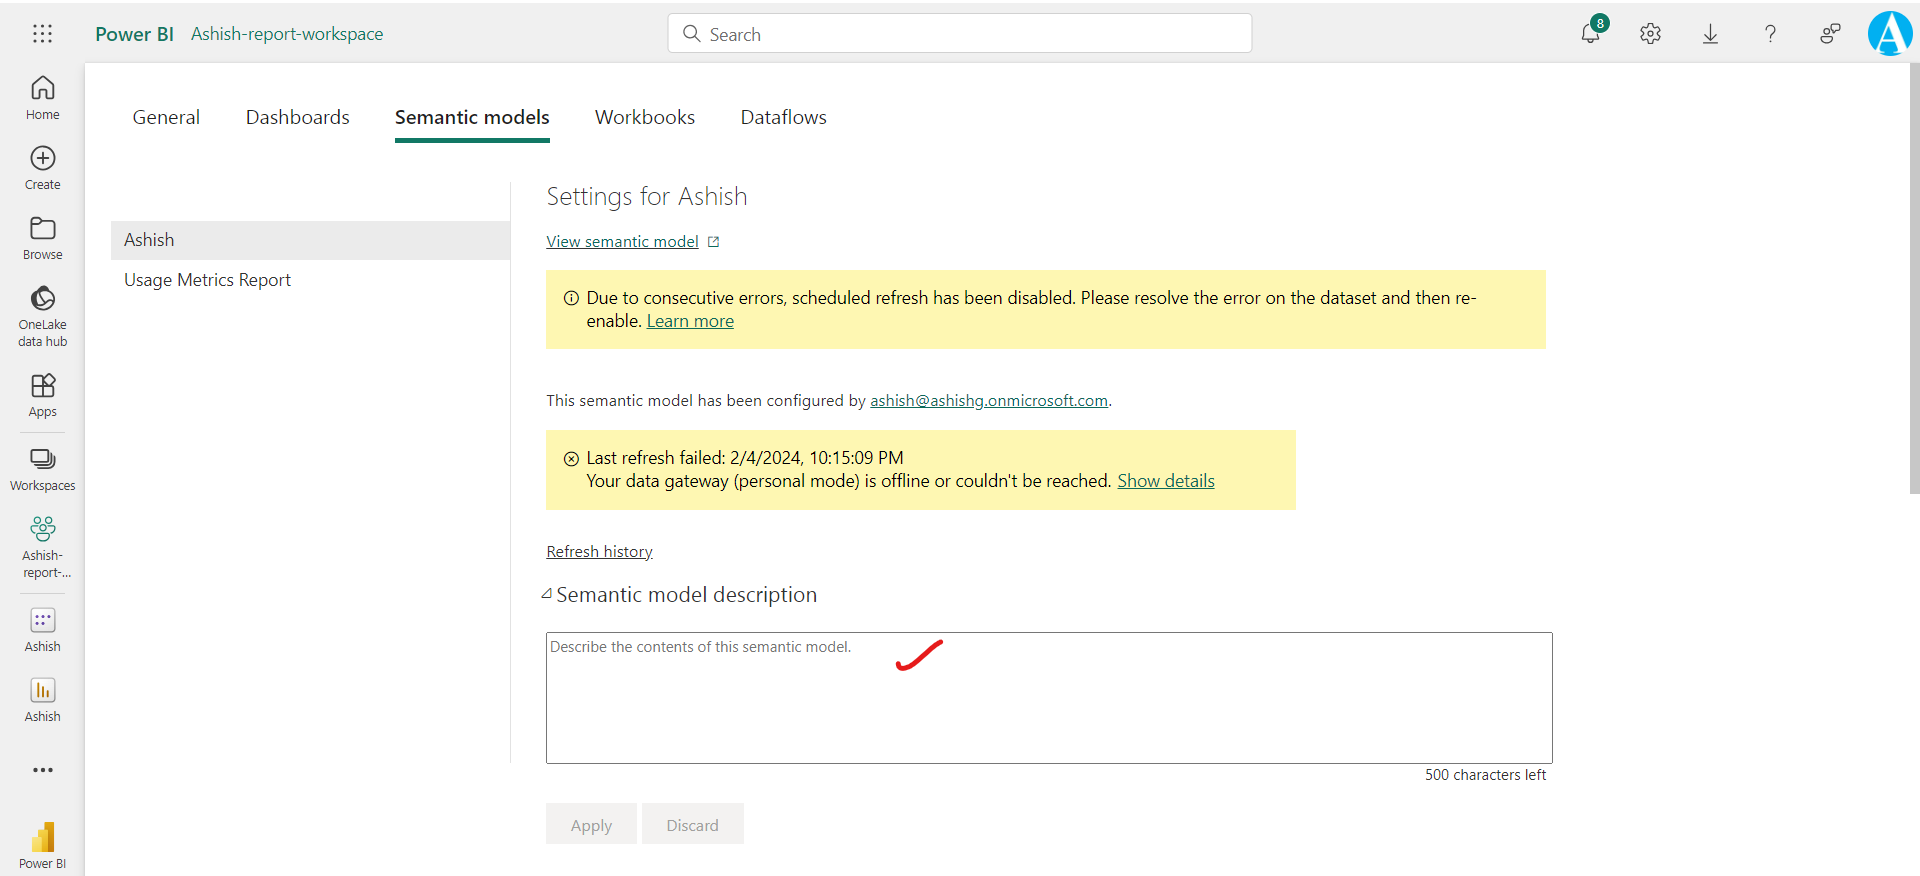
Task: Click the download arrow icon
Action: click(x=1710, y=34)
